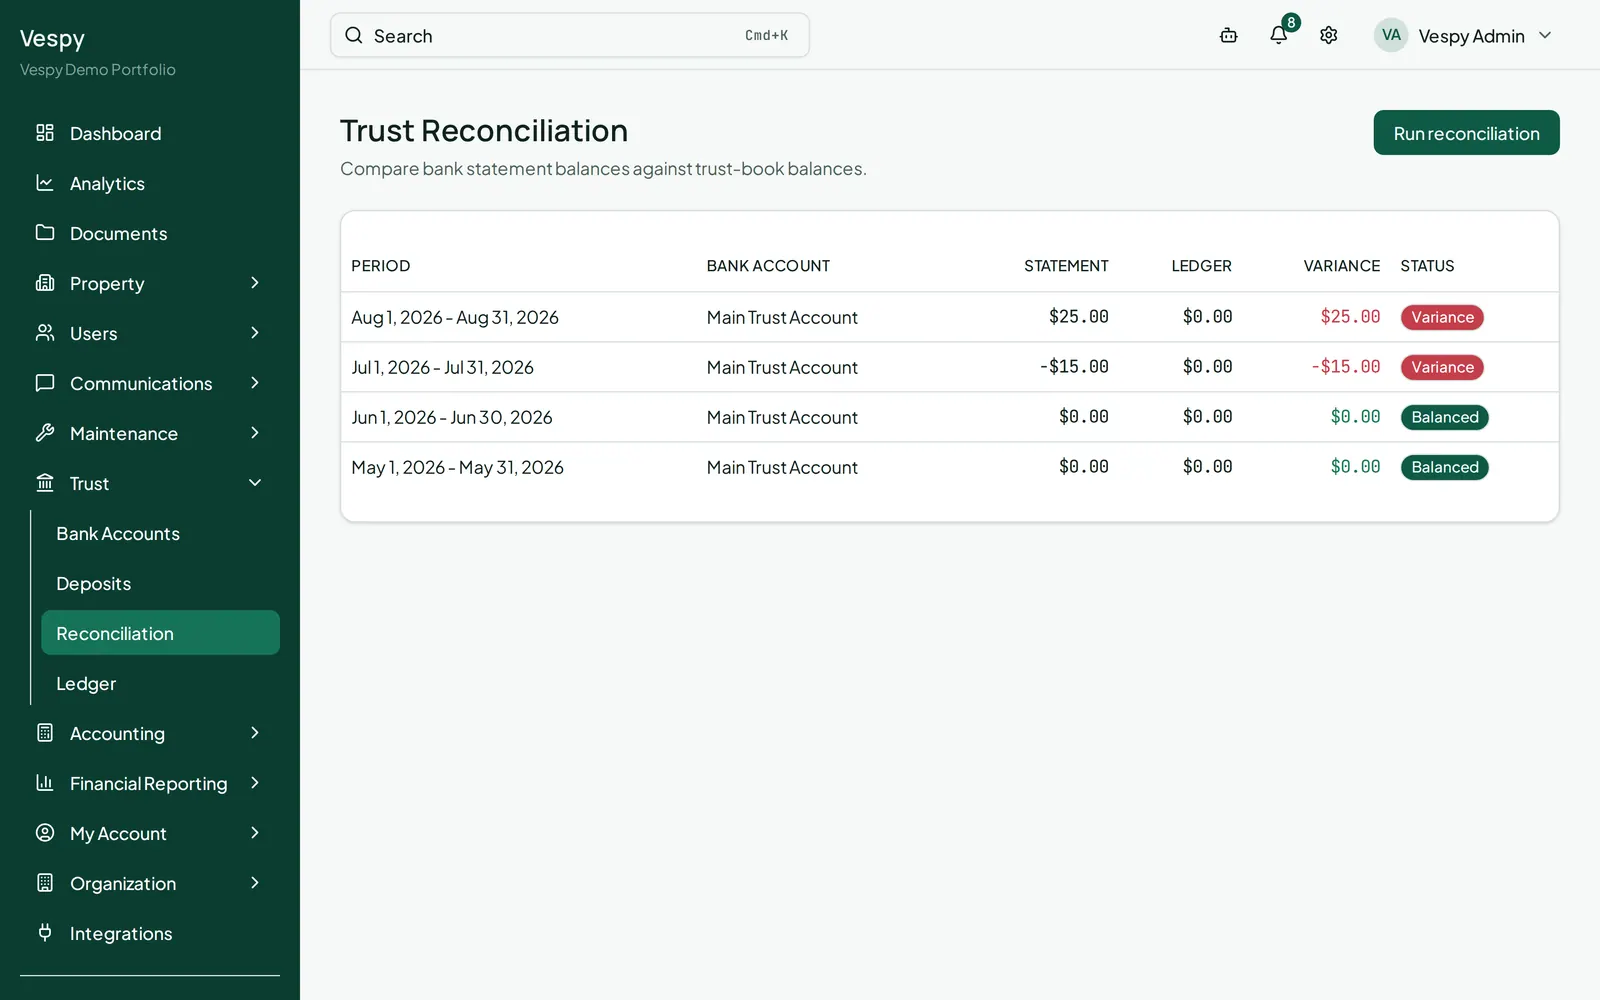The width and height of the screenshot is (1600, 1000).
Task: Open the settings gear icon
Action: coord(1329,36)
